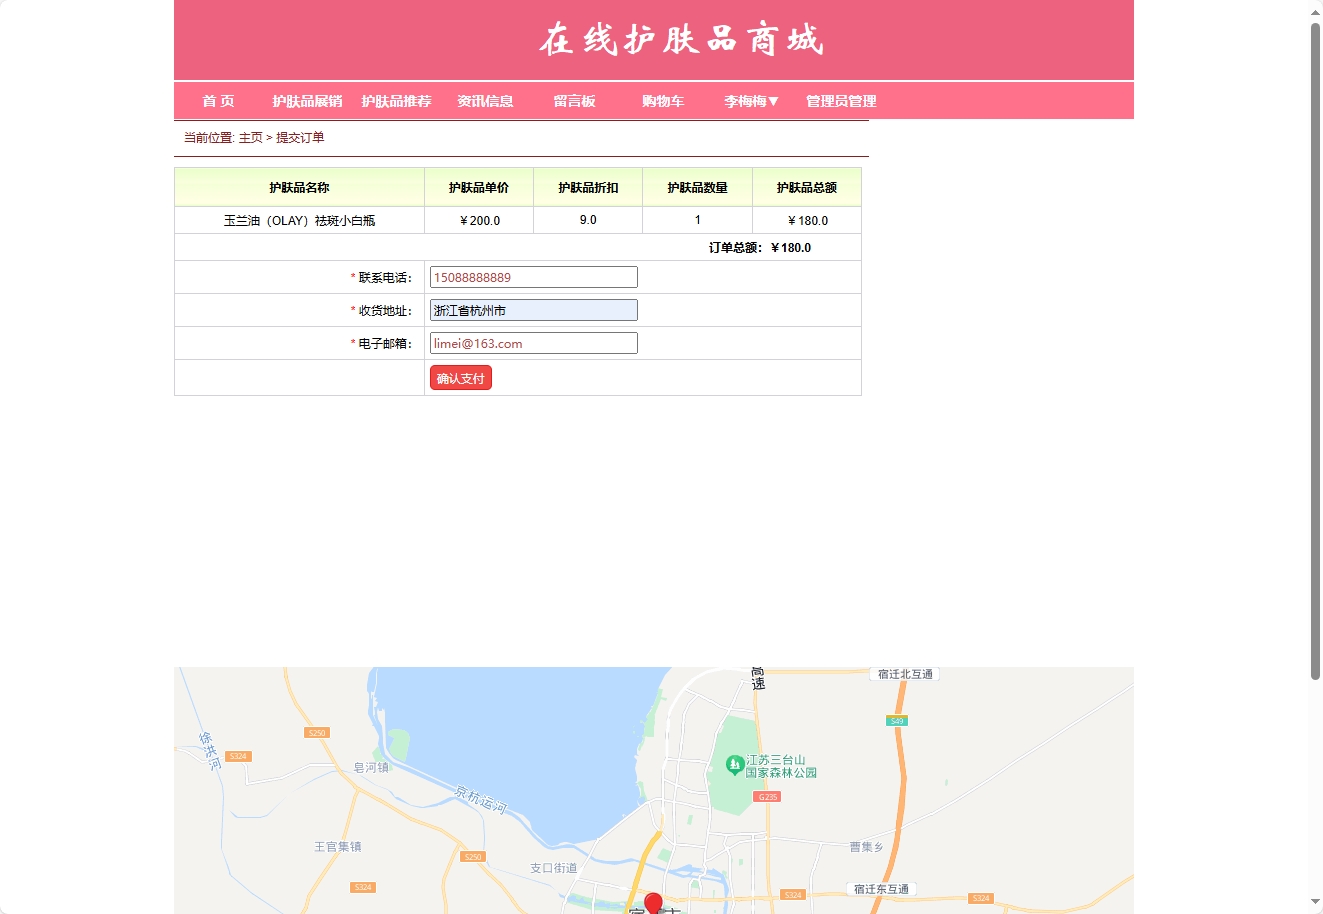Click the 收货地址 shipping address field

point(533,310)
